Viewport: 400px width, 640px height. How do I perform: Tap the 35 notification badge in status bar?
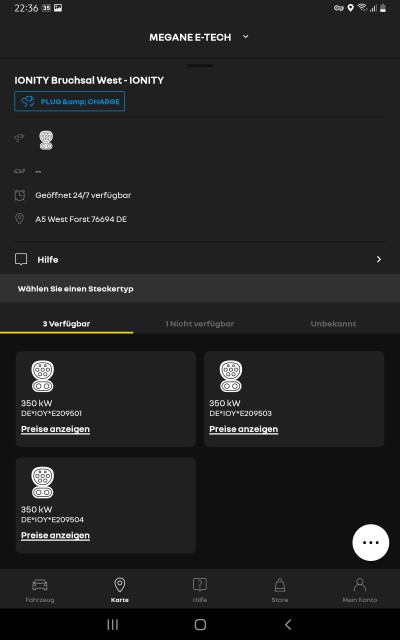point(46,8)
